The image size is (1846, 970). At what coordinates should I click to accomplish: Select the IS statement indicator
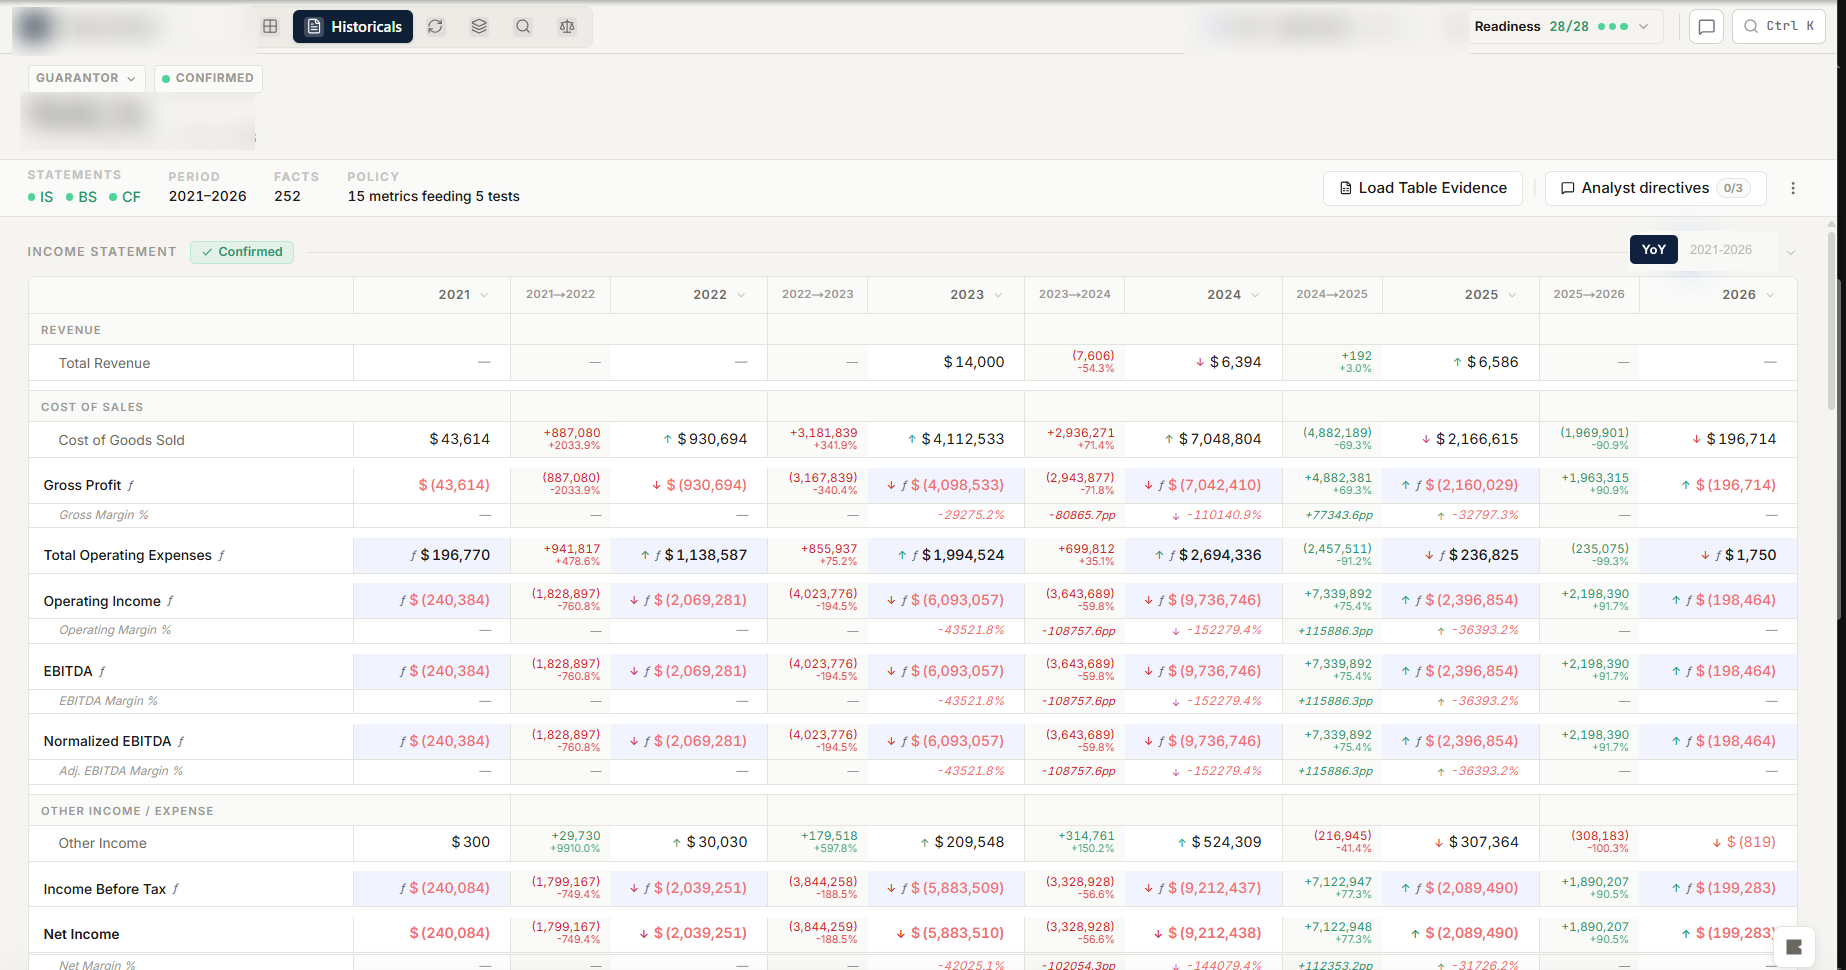click(x=41, y=197)
